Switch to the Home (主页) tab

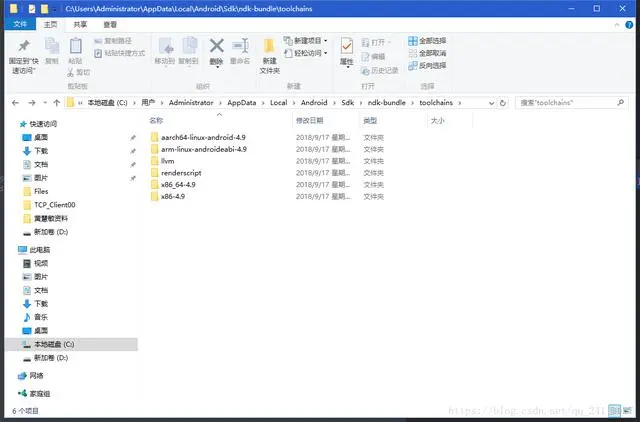click(51, 24)
